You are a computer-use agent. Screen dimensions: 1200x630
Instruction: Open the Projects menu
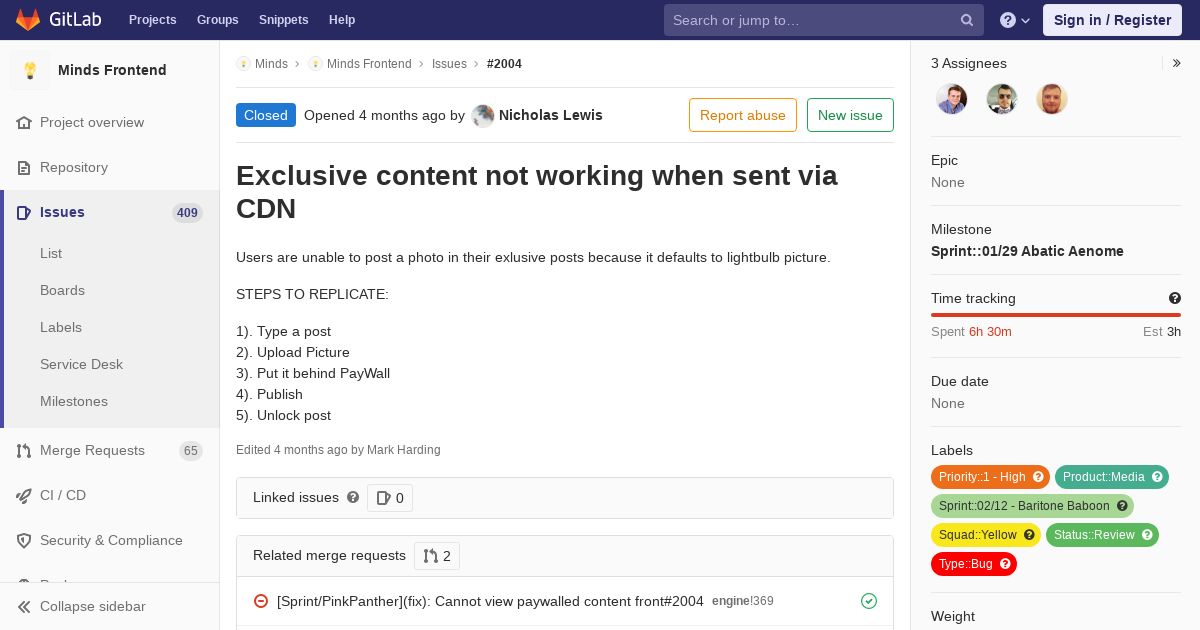[152, 20]
